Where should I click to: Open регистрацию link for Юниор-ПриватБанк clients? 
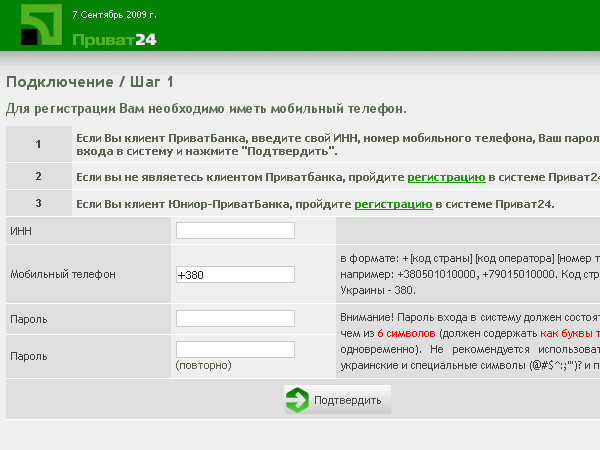pyautogui.click(x=393, y=204)
